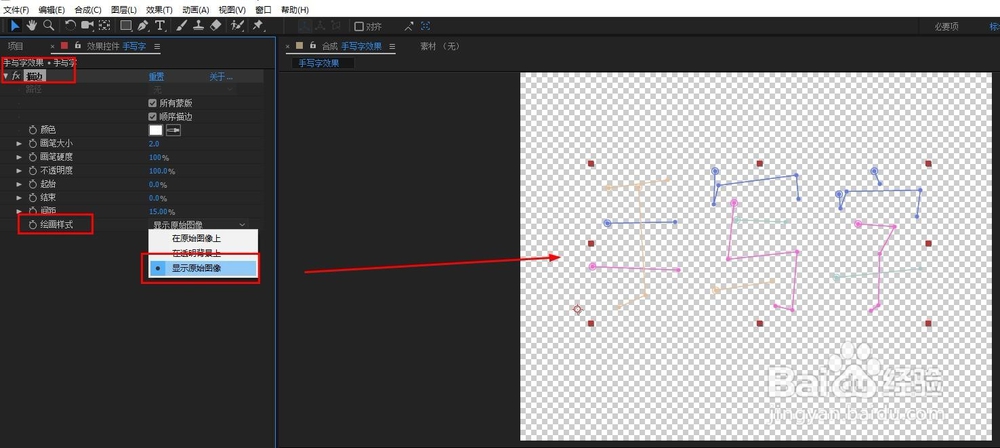Toggle the 顺序描边 checkbox

pyautogui.click(x=152, y=117)
